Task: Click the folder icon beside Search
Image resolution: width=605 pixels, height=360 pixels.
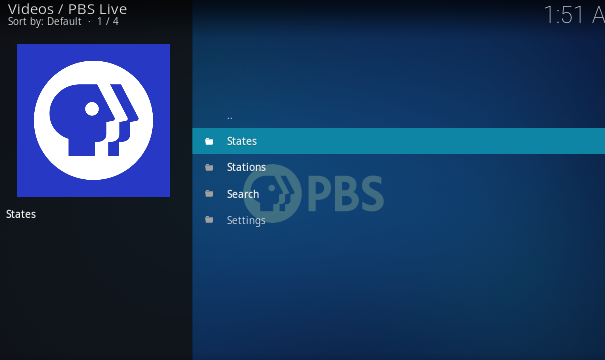Action: tap(209, 194)
